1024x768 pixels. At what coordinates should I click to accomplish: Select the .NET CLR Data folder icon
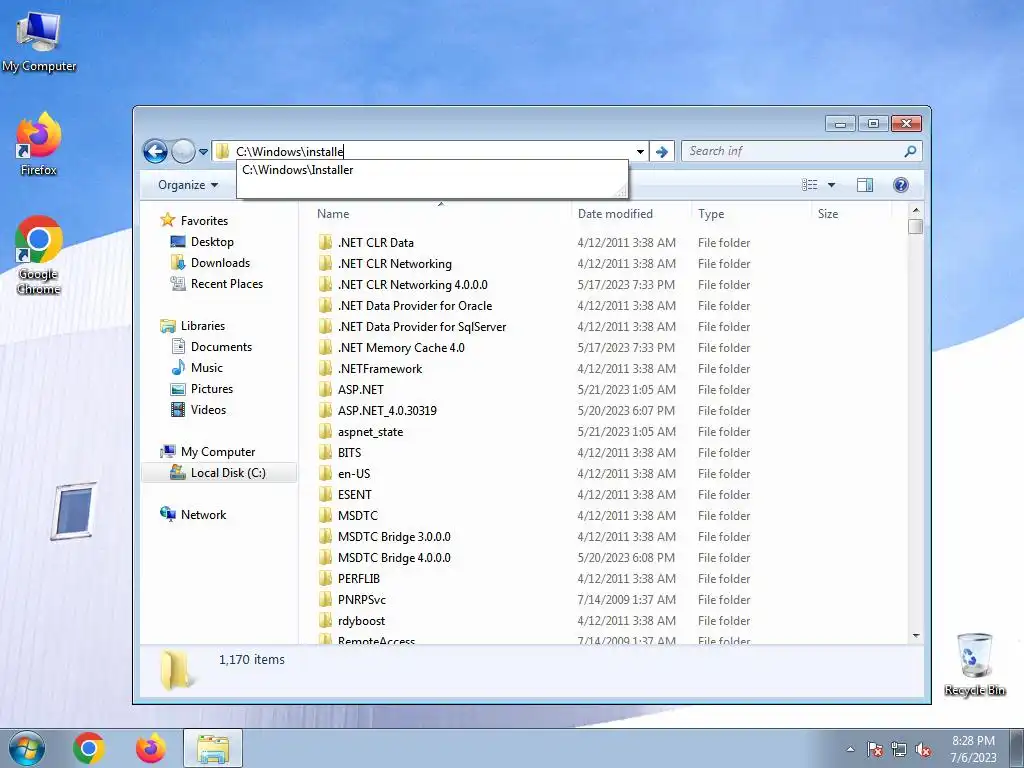coord(325,243)
